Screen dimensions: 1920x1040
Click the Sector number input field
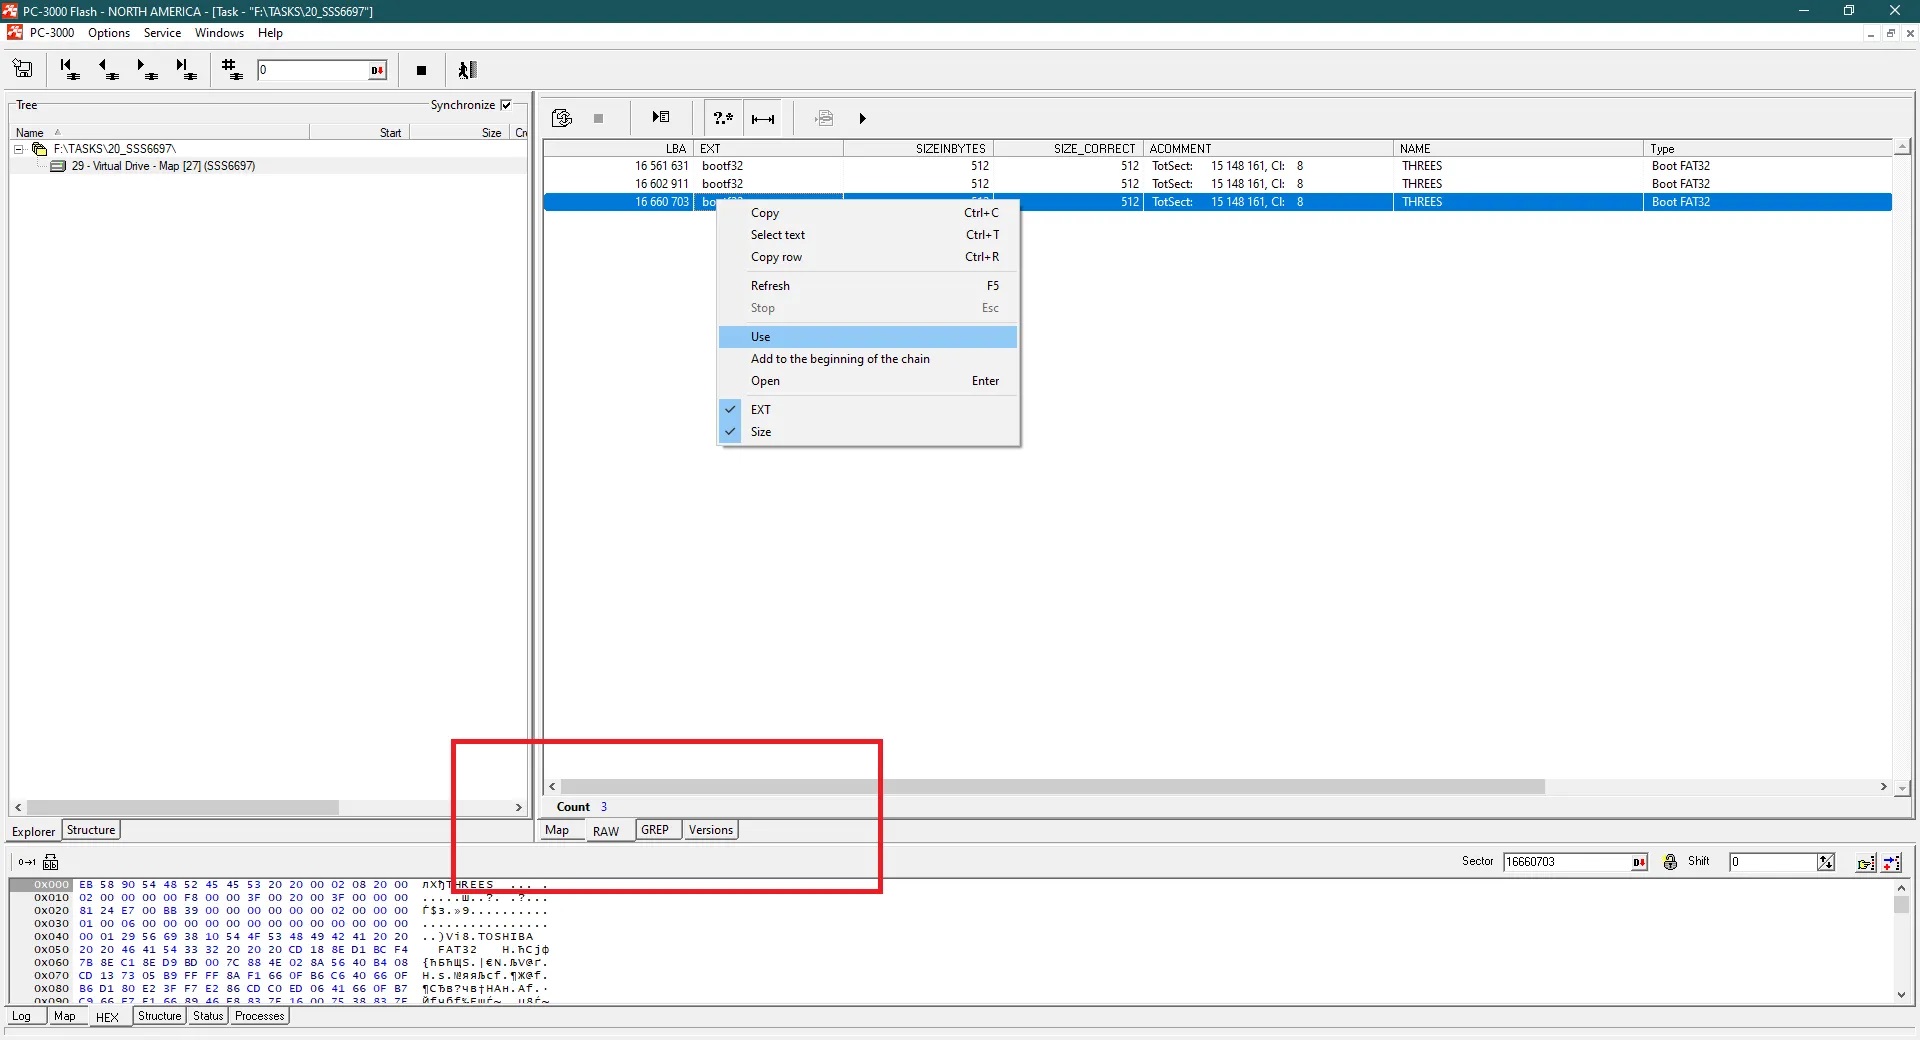1565,862
